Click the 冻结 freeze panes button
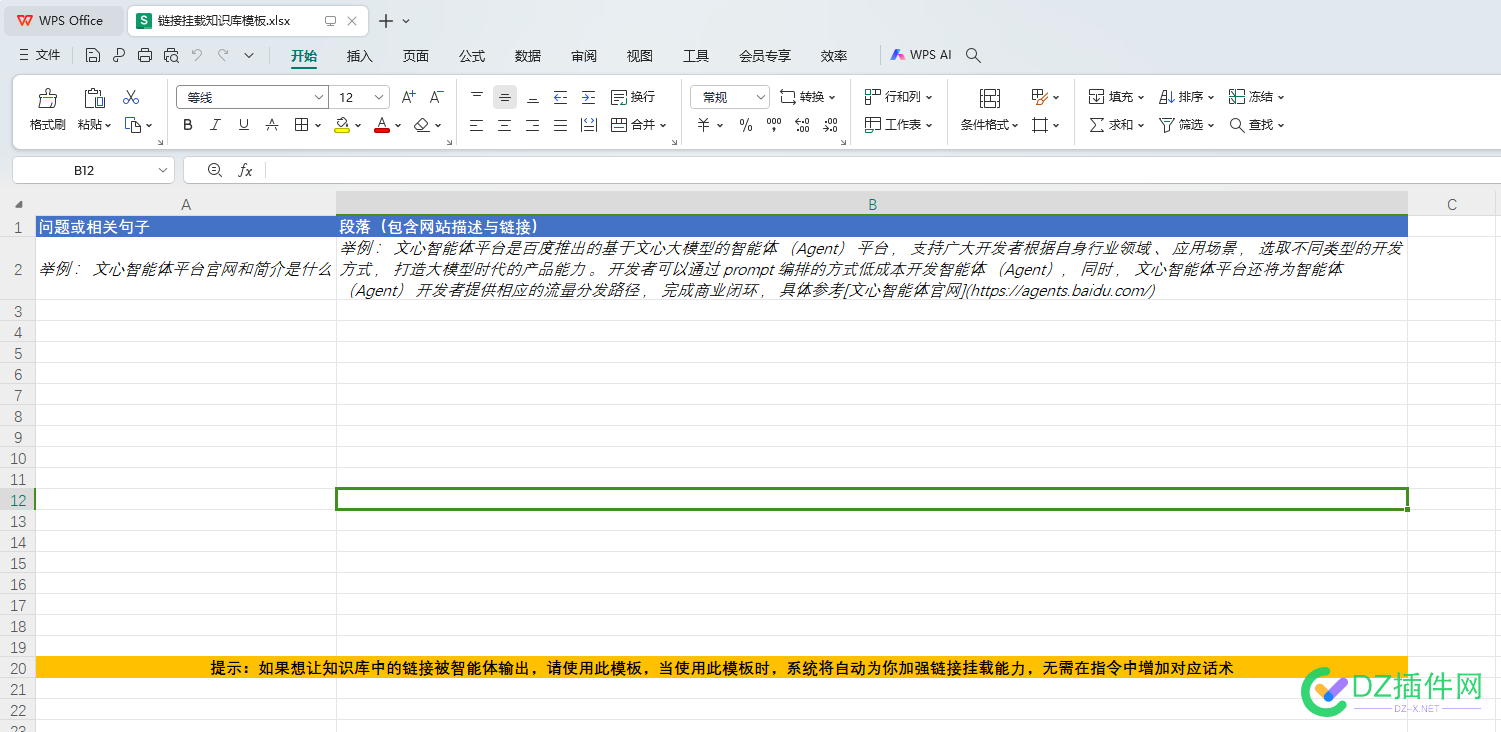This screenshot has height=732, width=1501. (1256, 97)
